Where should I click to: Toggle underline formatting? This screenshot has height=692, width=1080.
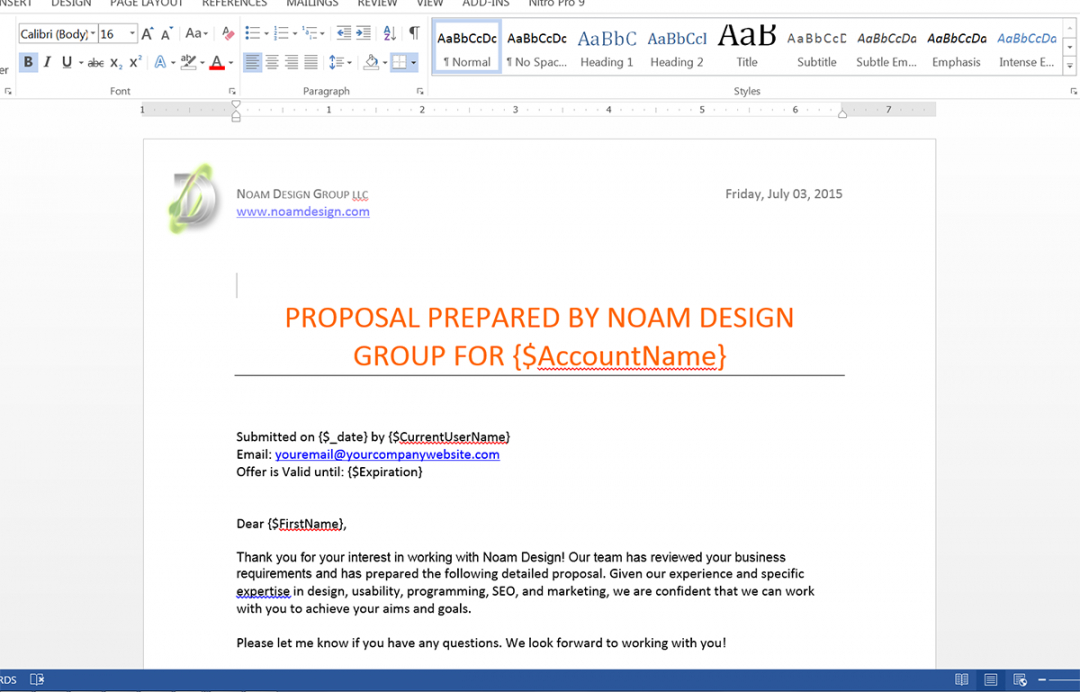coord(66,63)
